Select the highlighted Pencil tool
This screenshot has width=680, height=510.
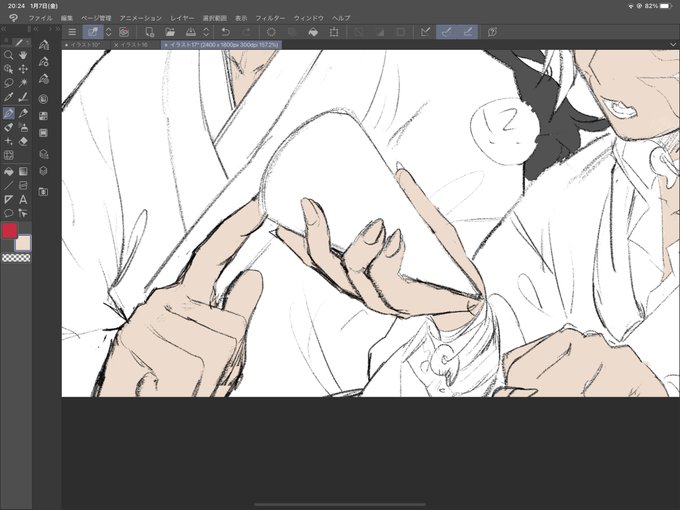tap(8, 113)
